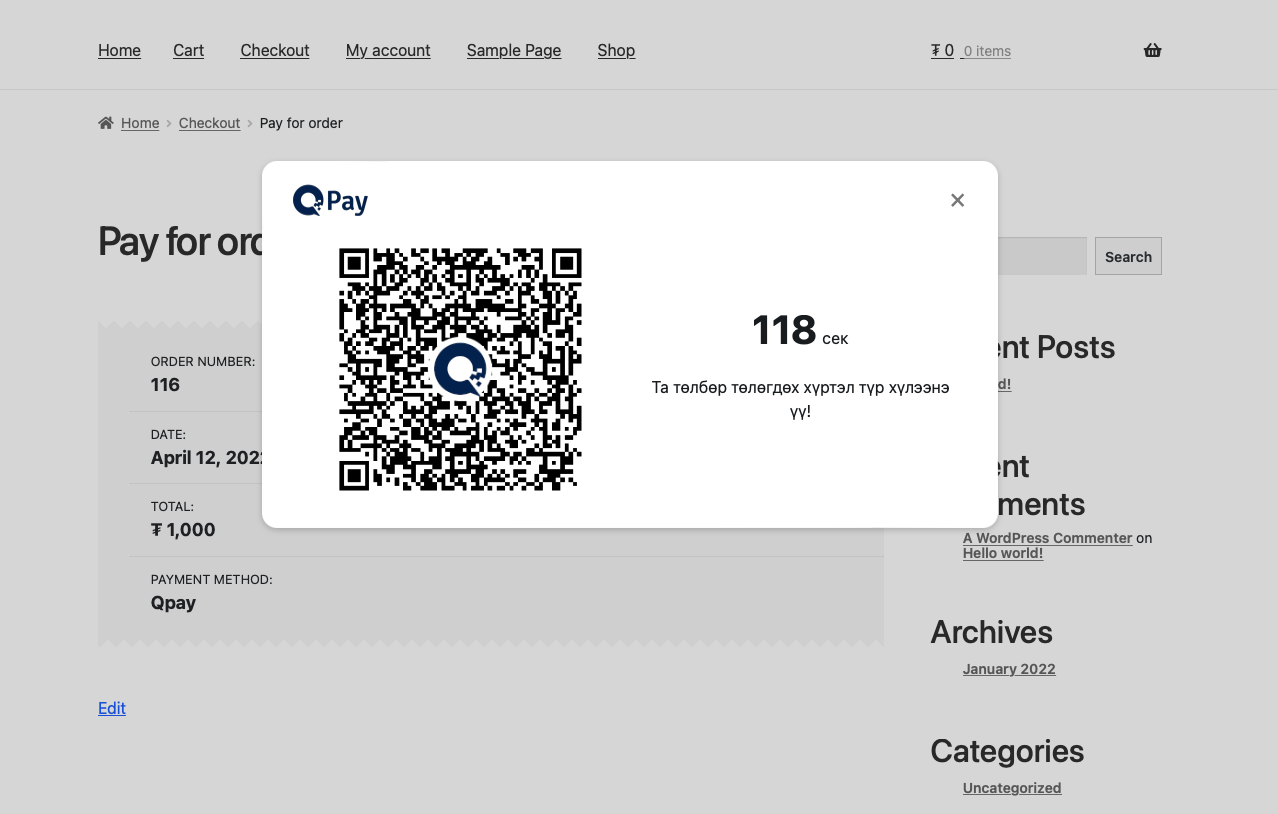Viewport: 1278px width, 814px height.
Task: Close the QPay payment popup
Action: [957, 200]
